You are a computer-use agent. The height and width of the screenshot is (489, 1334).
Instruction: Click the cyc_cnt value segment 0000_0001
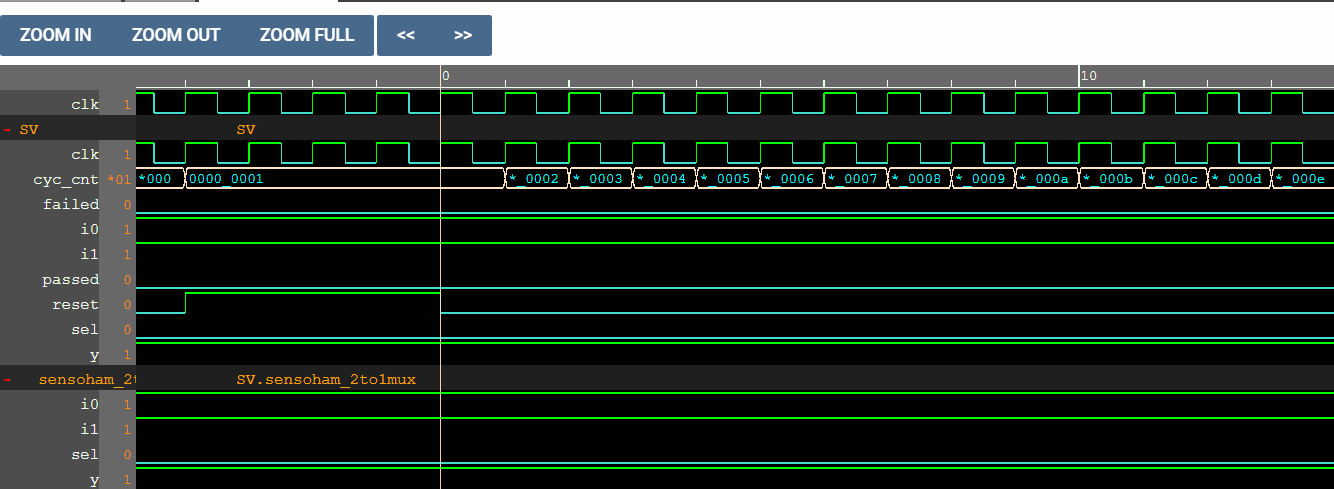click(x=345, y=179)
